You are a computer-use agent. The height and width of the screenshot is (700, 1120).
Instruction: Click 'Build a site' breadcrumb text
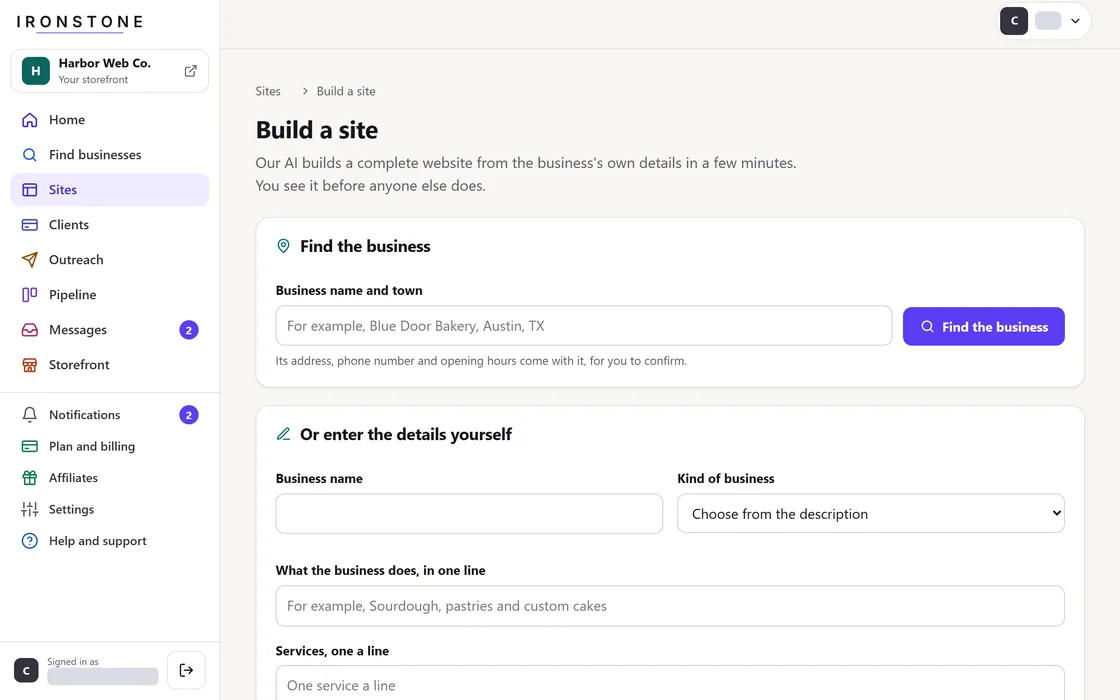click(346, 91)
